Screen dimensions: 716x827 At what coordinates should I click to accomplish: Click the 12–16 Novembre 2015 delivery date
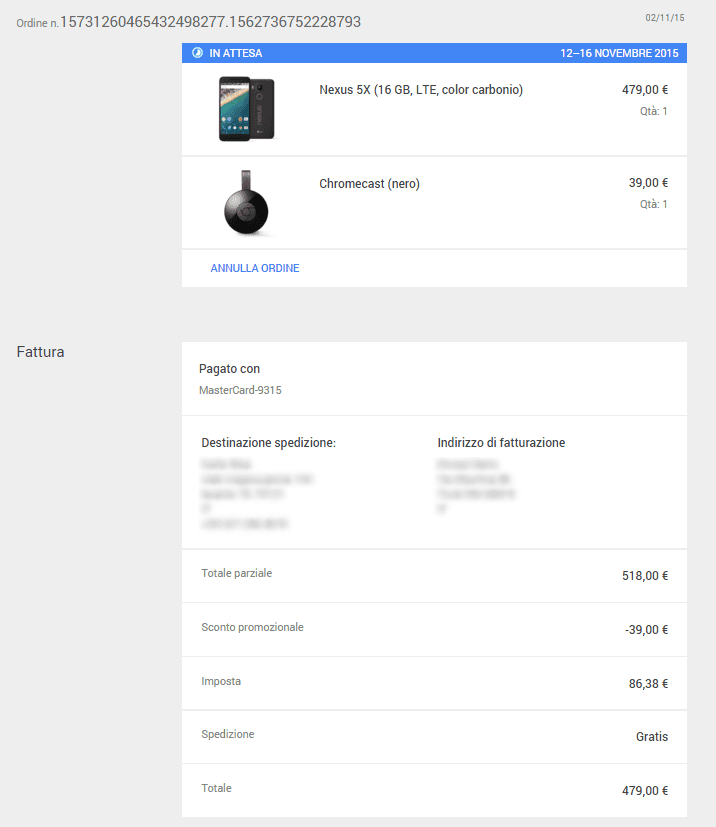[x=619, y=53]
